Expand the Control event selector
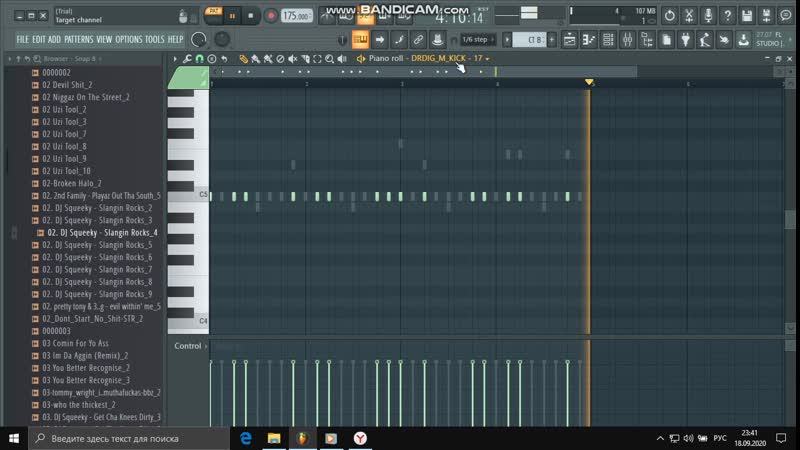The height and width of the screenshot is (450, 800). coord(191,346)
